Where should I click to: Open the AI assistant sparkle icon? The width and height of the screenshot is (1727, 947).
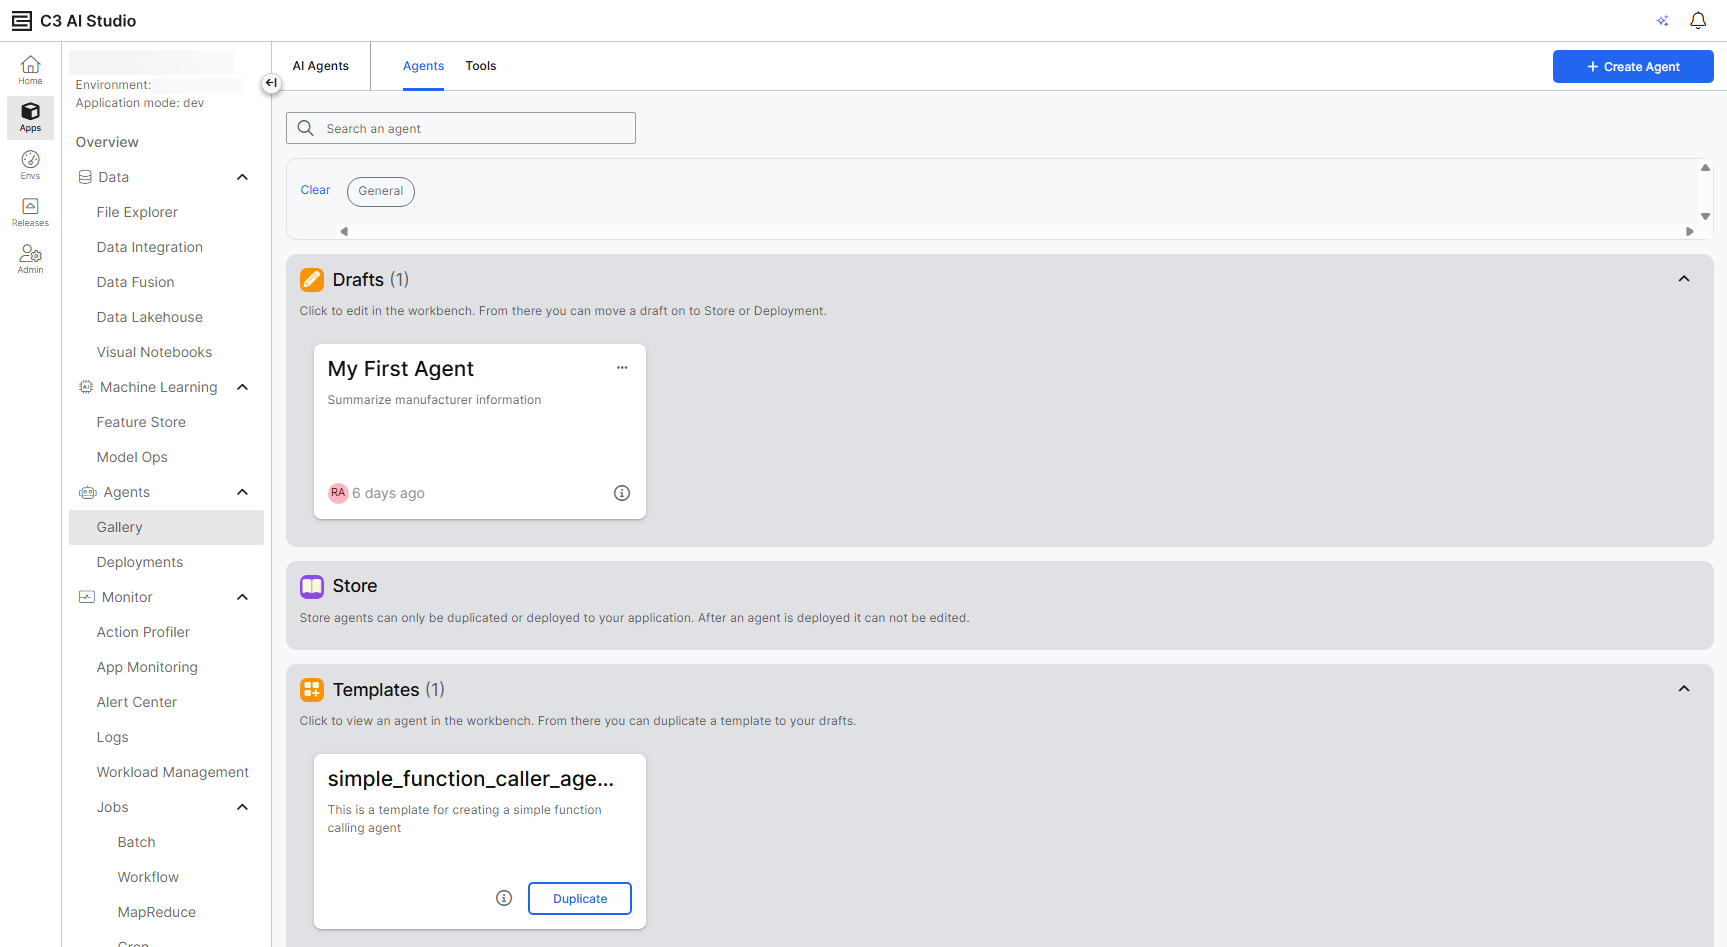pyautogui.click(x=1662, y=21)
